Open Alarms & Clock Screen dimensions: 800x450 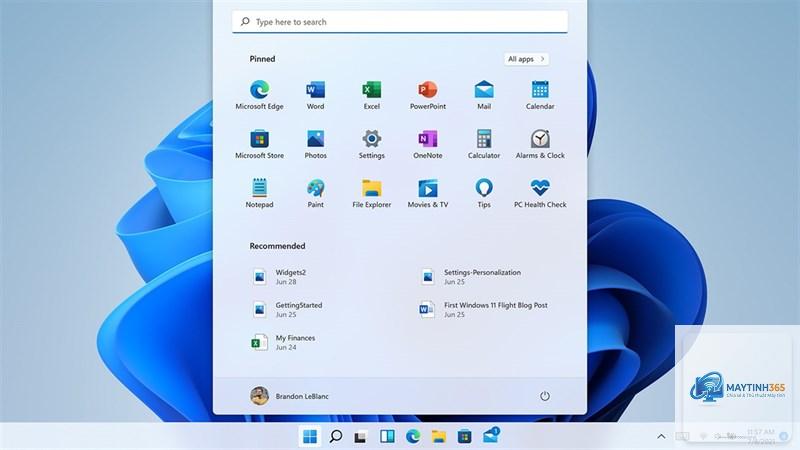point(540,144)
